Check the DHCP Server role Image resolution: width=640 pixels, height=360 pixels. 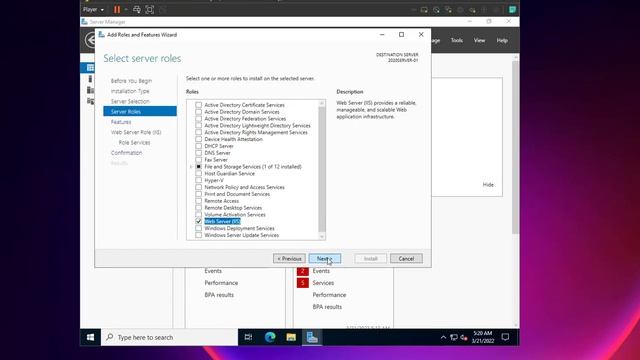198,146
